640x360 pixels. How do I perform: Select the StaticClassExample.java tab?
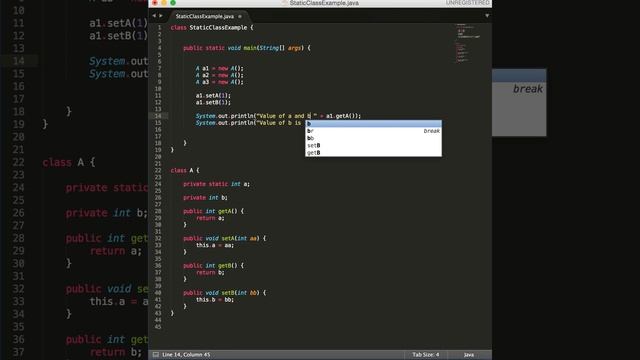tap(204, 16)
